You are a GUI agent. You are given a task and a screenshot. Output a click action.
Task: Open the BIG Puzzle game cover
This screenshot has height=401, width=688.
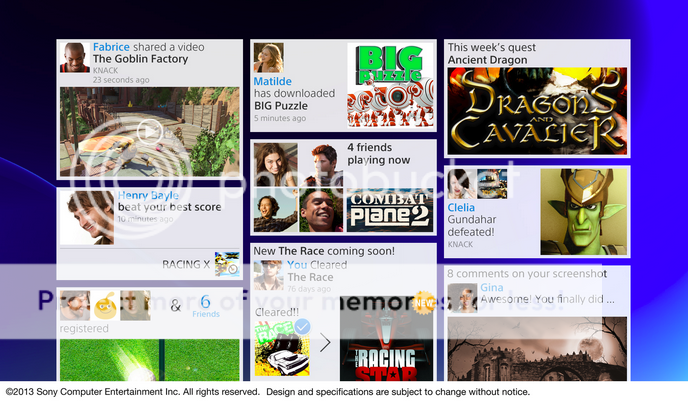(390, 85)
